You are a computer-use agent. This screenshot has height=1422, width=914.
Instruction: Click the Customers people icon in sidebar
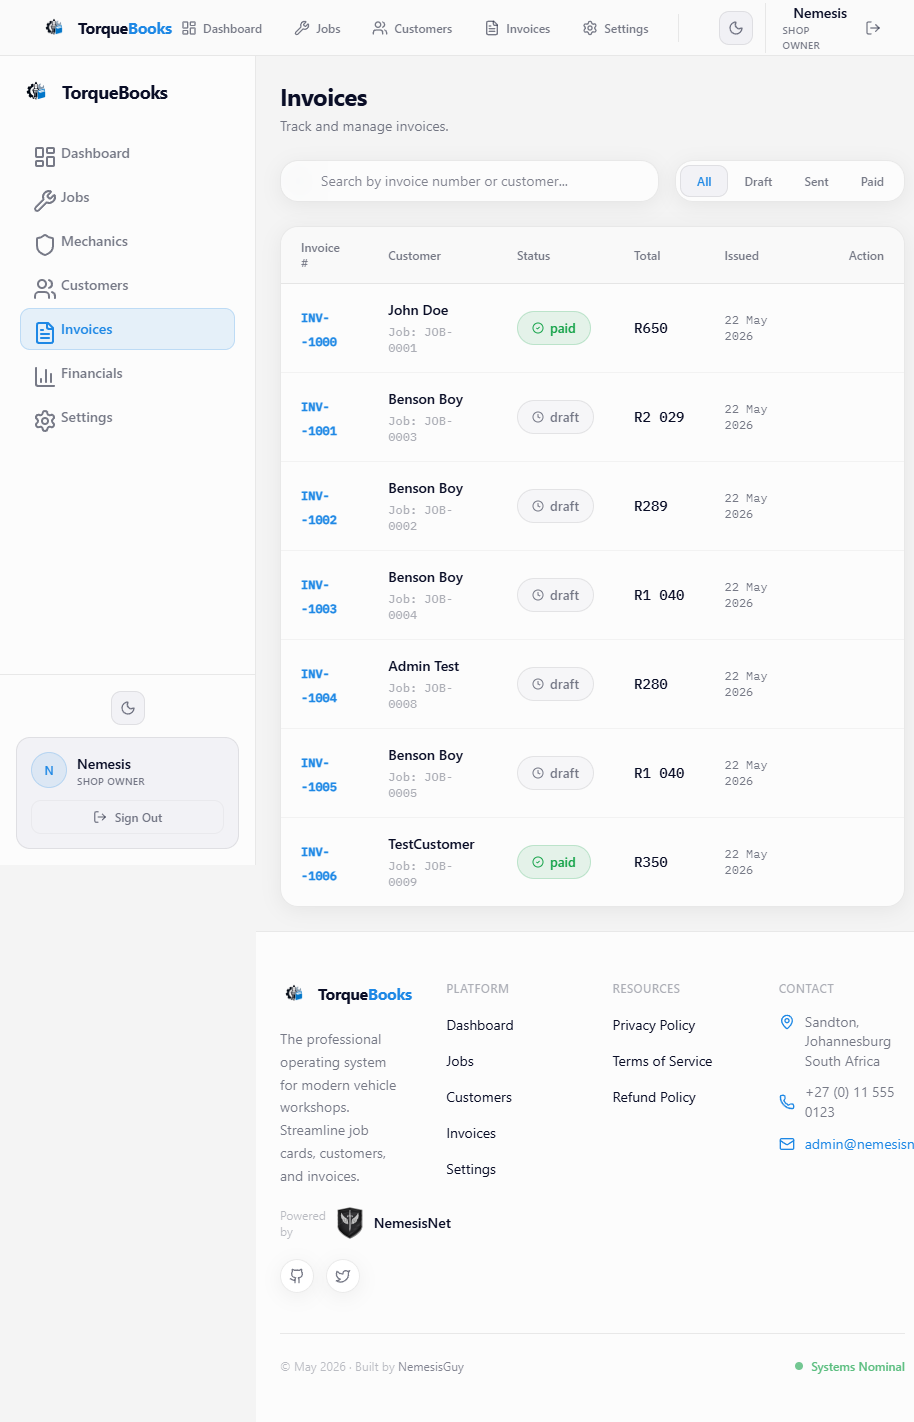point(44,288)
